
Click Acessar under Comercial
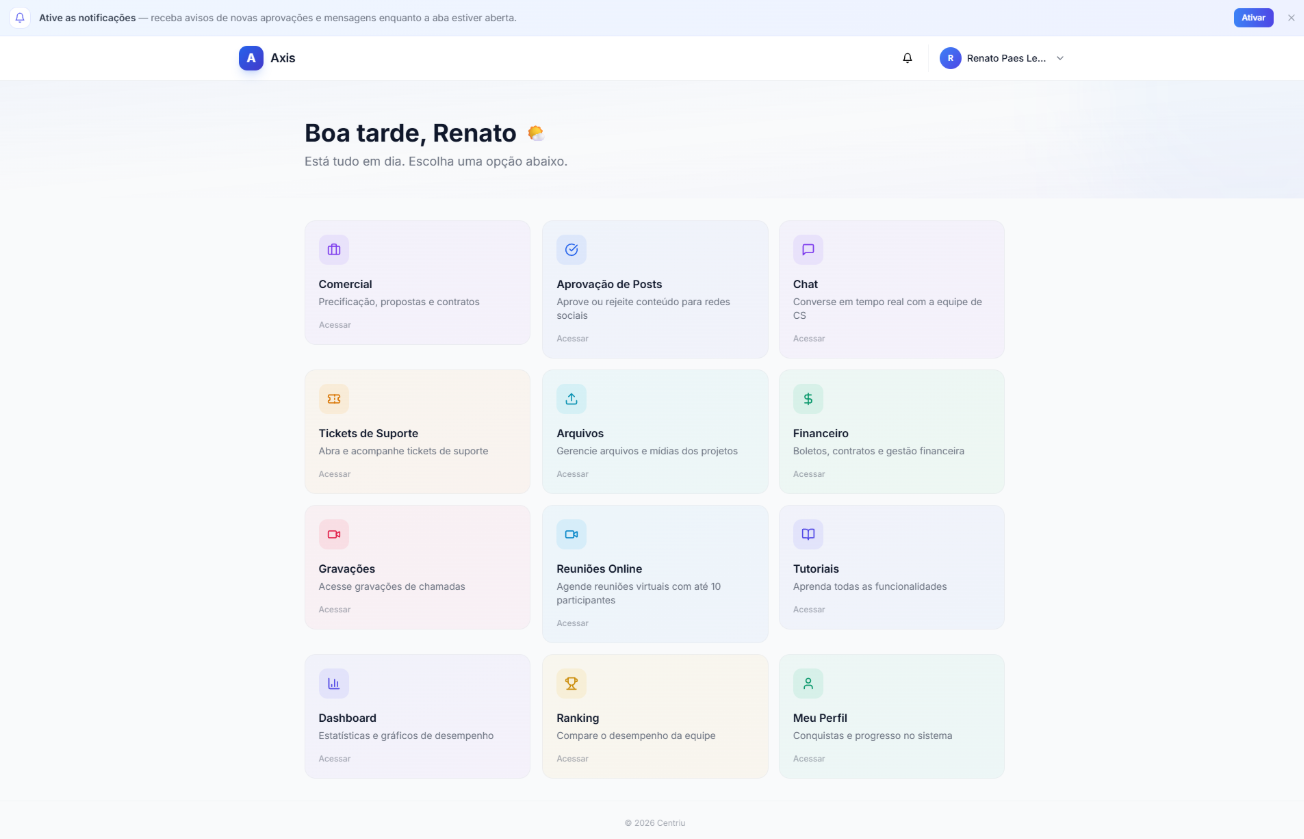335,325
